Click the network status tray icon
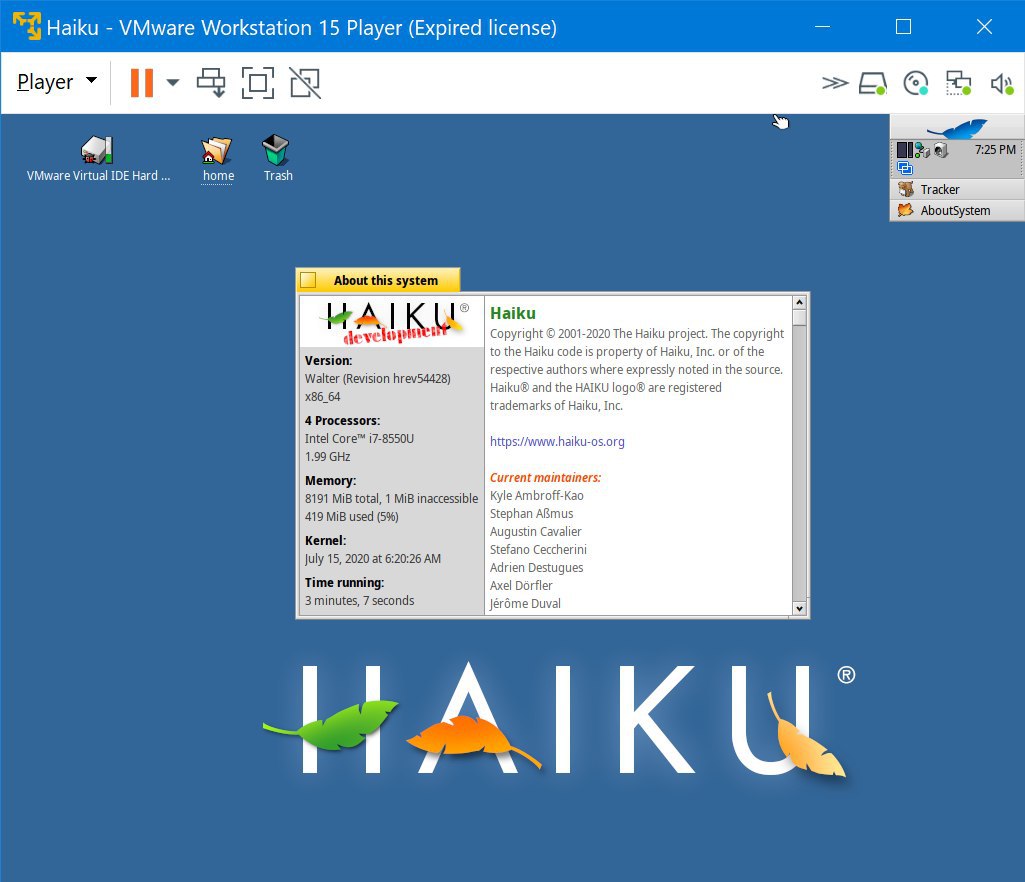This screenshot has width=1025, height=882. (x=922, y=150)
